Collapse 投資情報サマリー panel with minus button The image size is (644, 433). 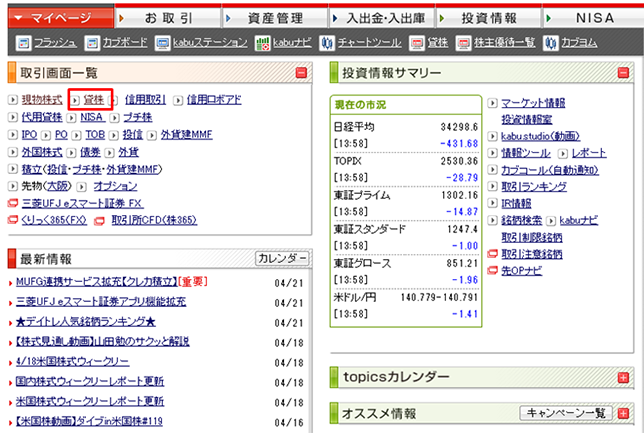pyautogui.click(x=623, y=73)
